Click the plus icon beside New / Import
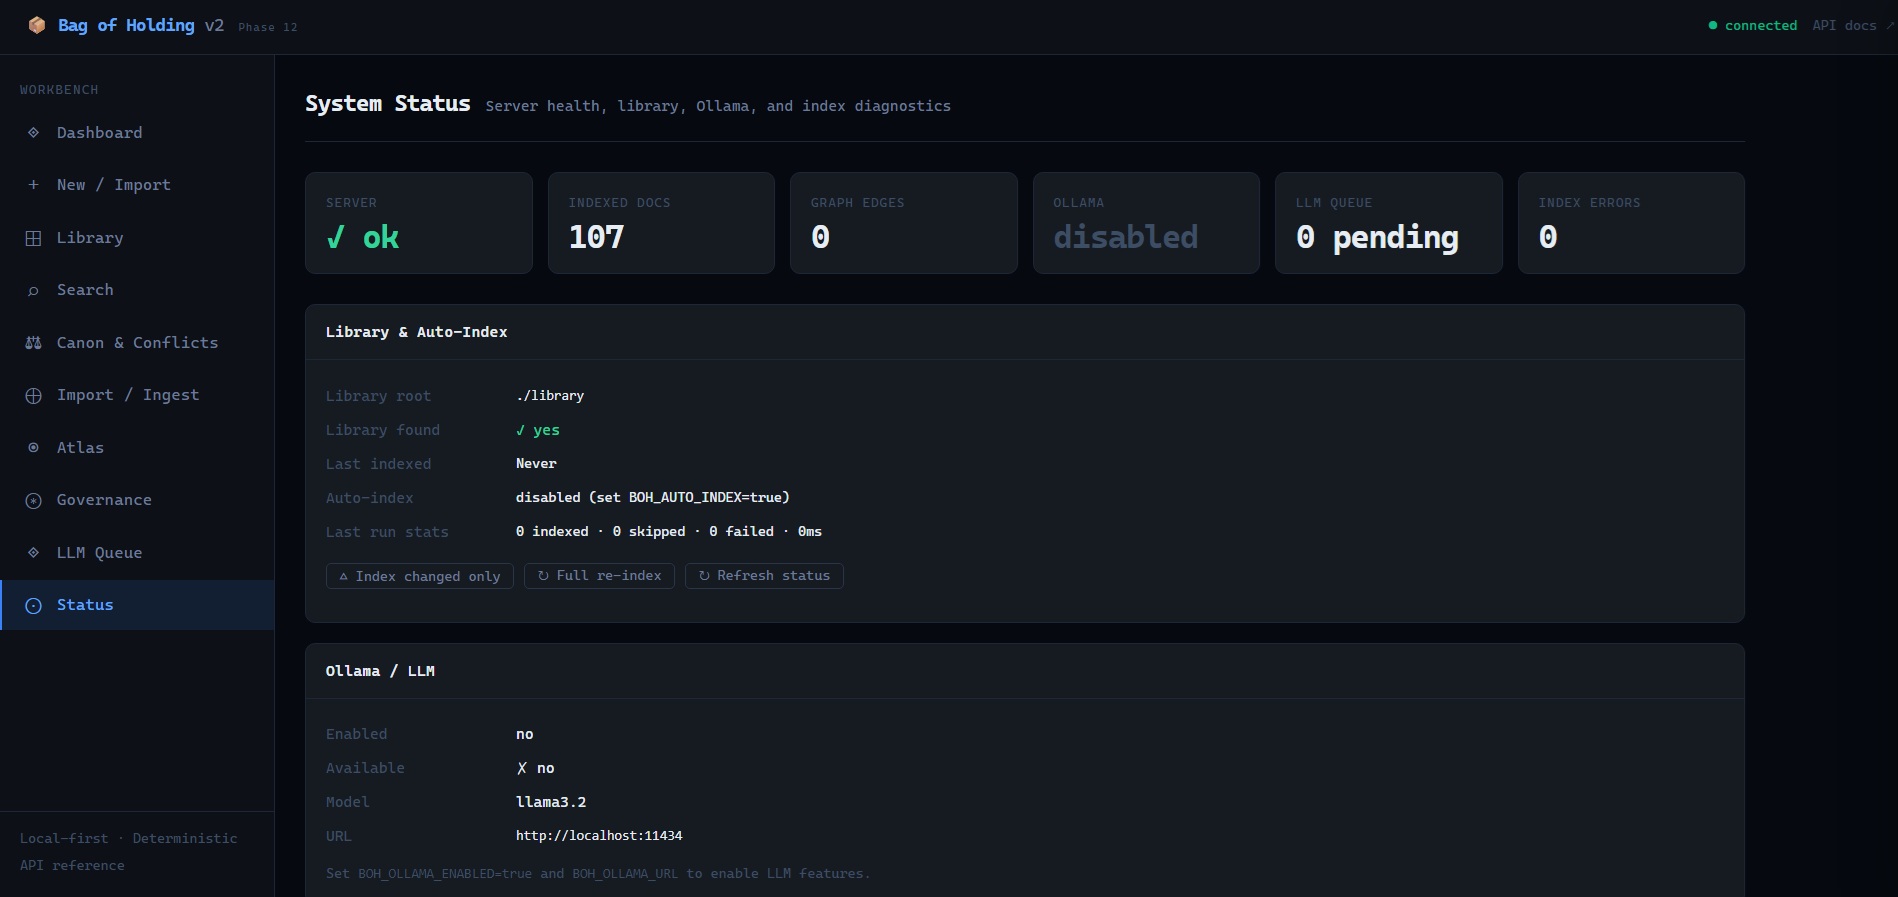 pyautogui.click(x=33, y=185)
